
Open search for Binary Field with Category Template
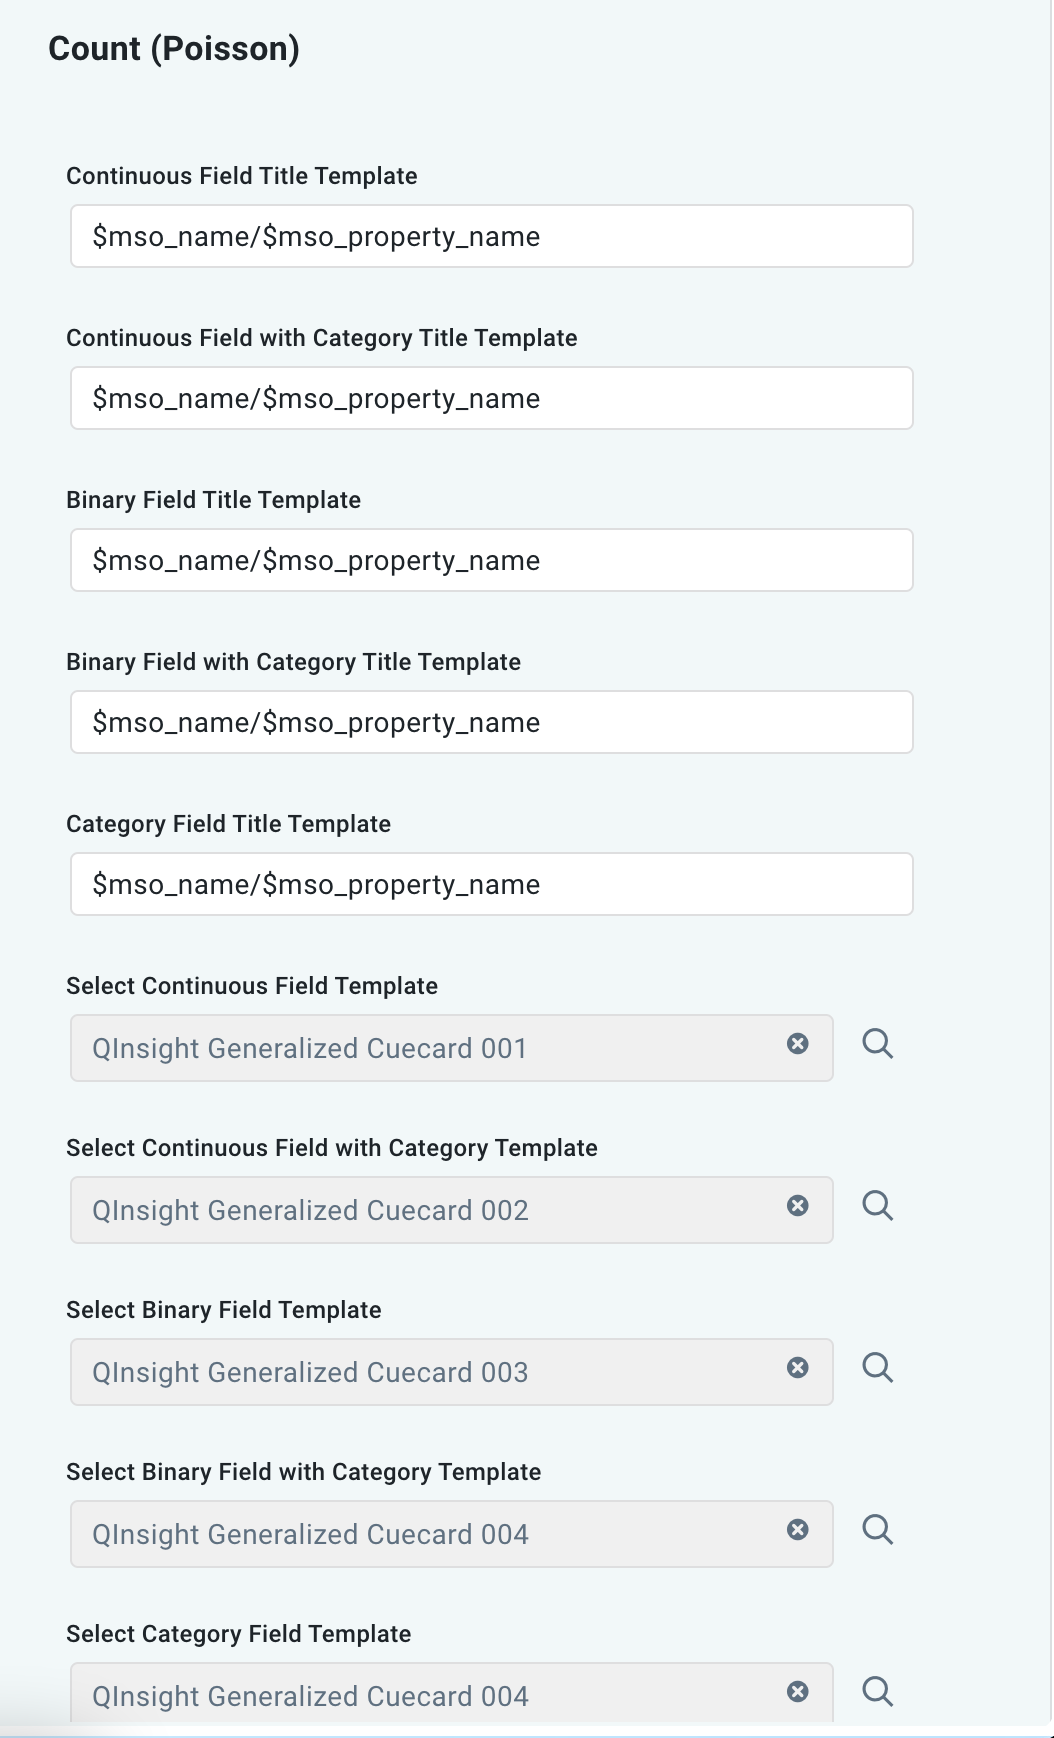tap(879, 1529)
